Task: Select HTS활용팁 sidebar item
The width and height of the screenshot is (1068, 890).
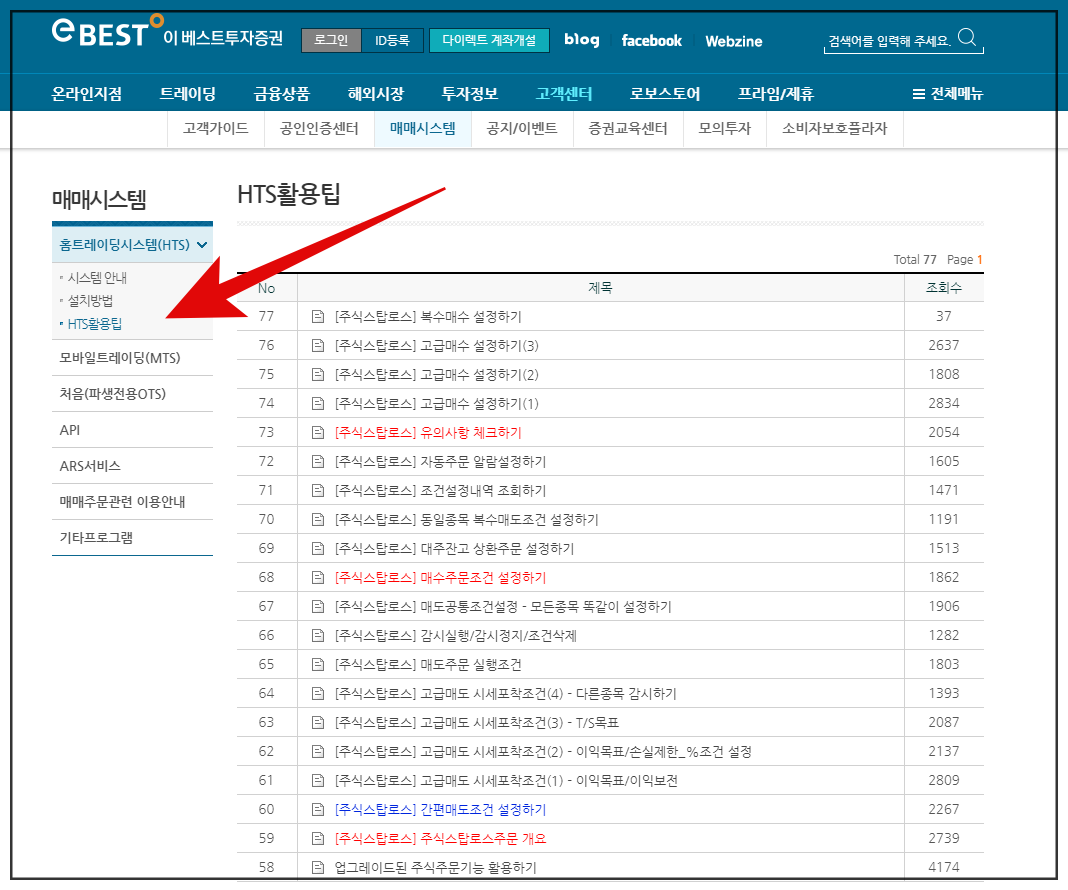Action: [95, 324]
